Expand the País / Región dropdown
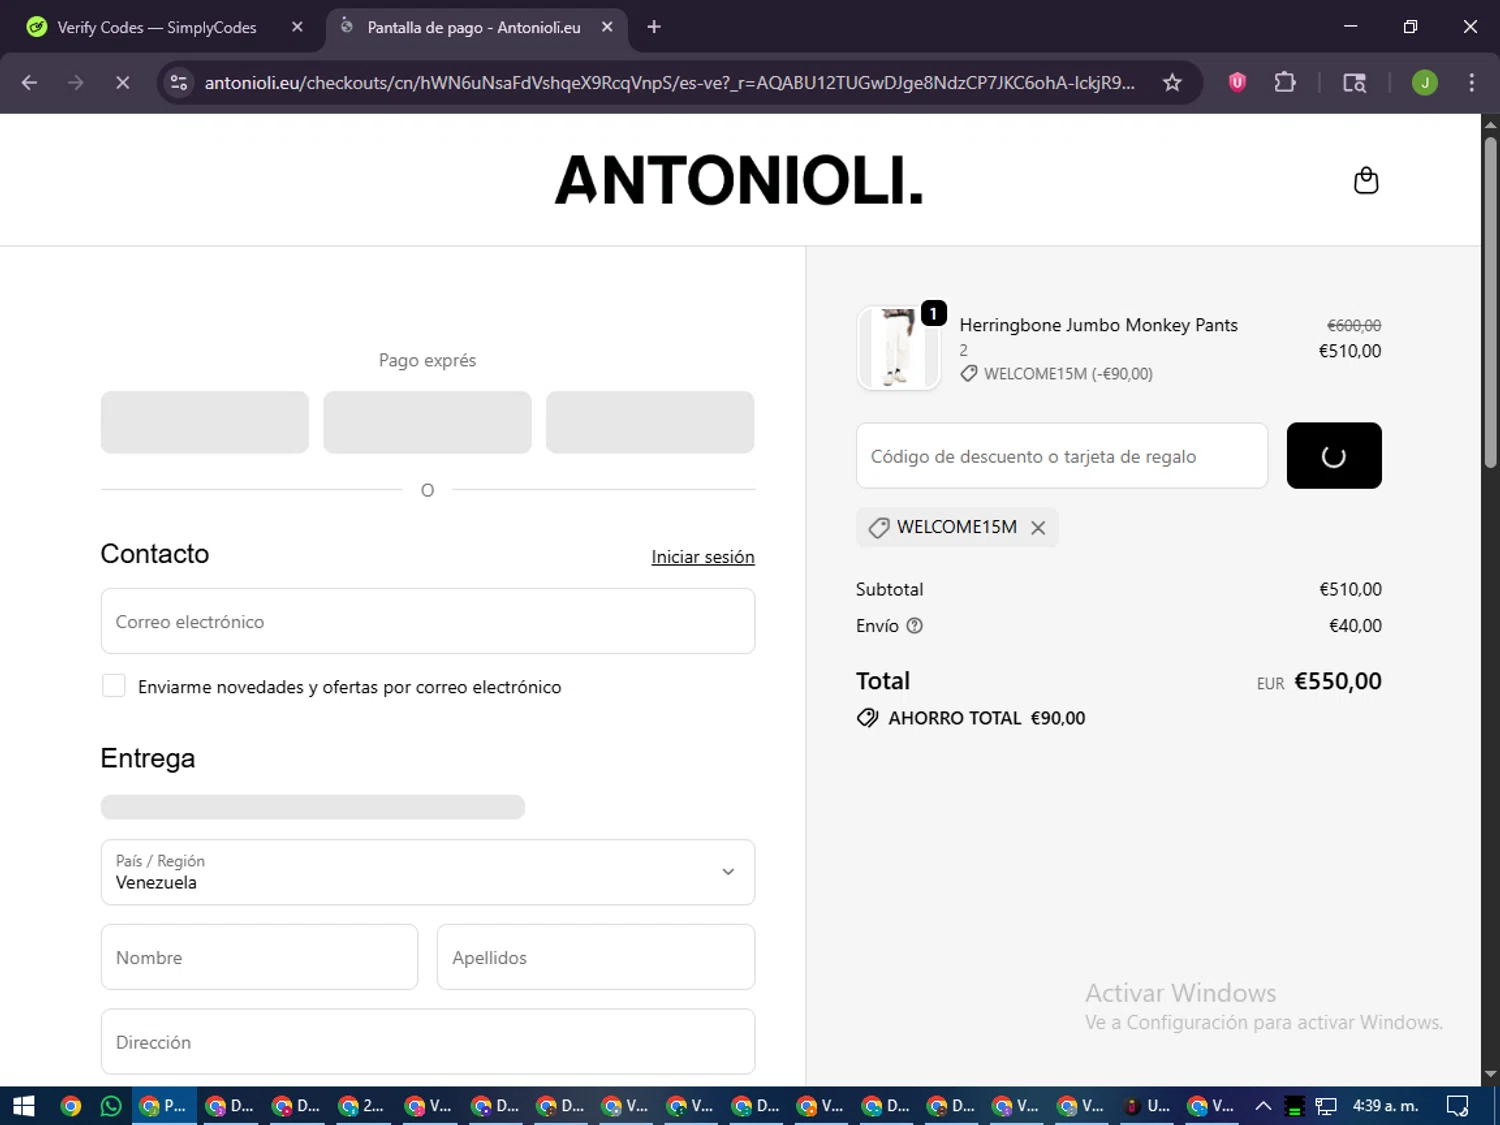The width and height of the screenshot is (1500, 1125). 428,872
